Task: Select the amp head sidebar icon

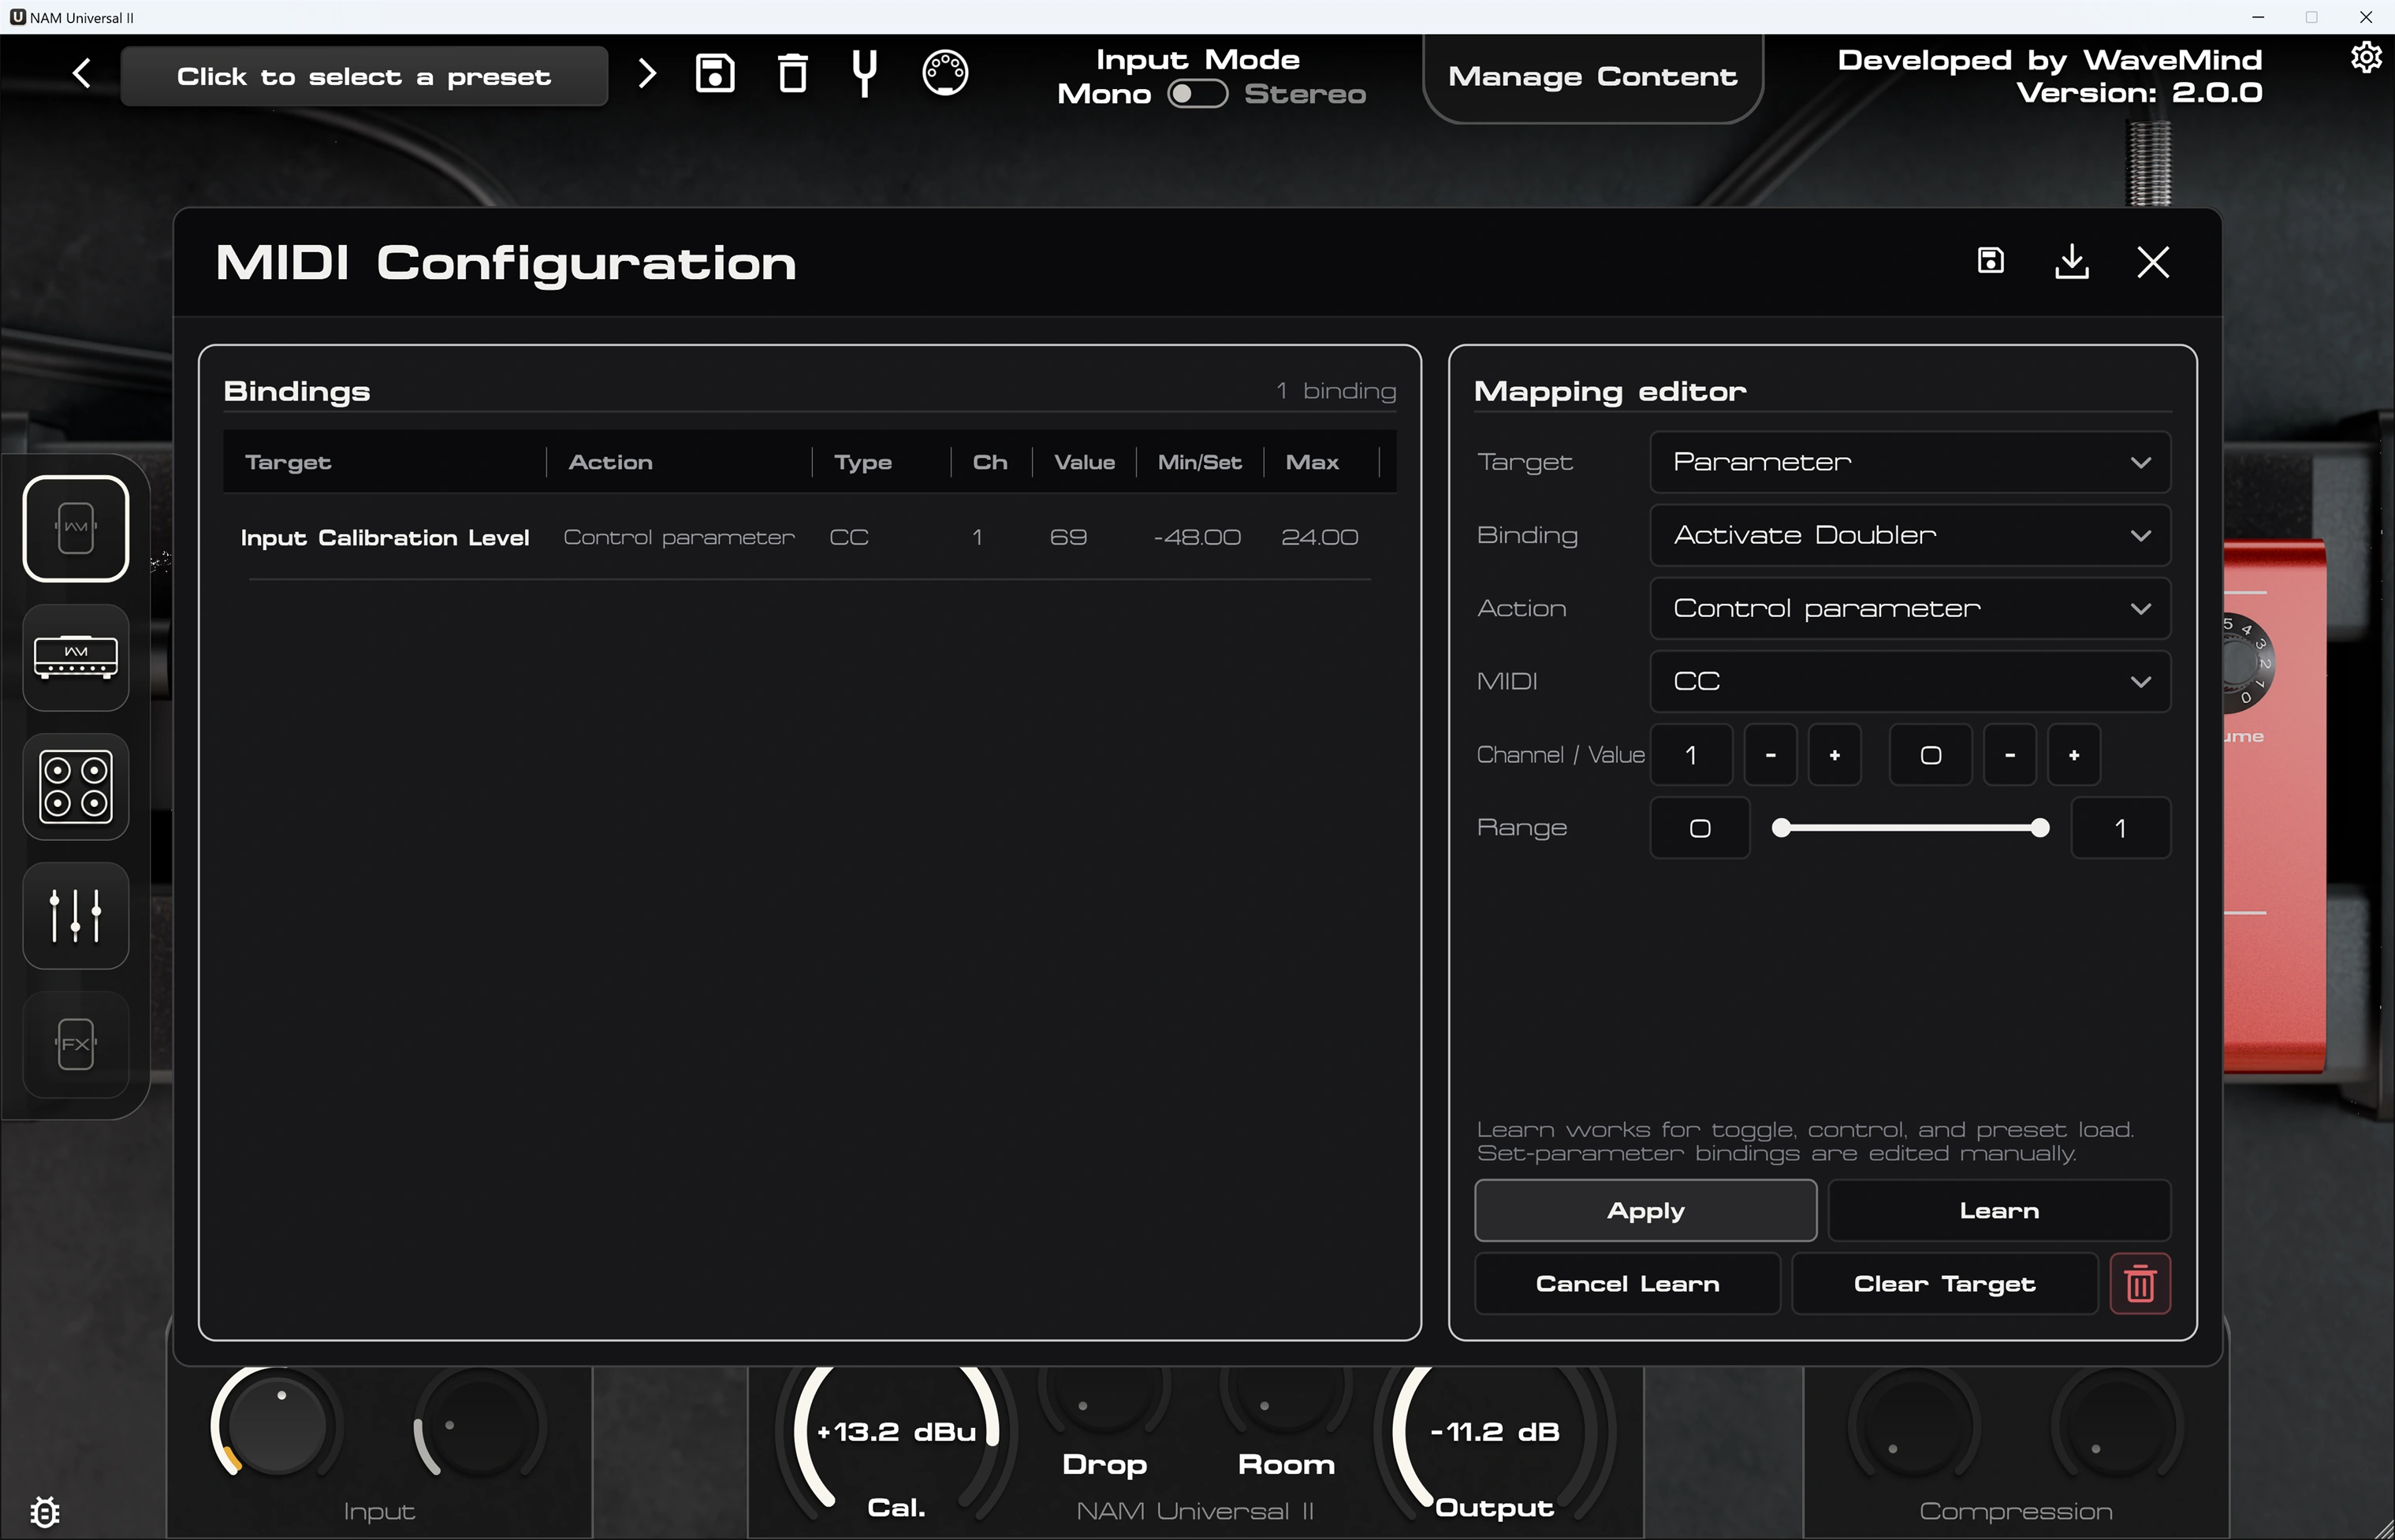Action: coord(76,658)
